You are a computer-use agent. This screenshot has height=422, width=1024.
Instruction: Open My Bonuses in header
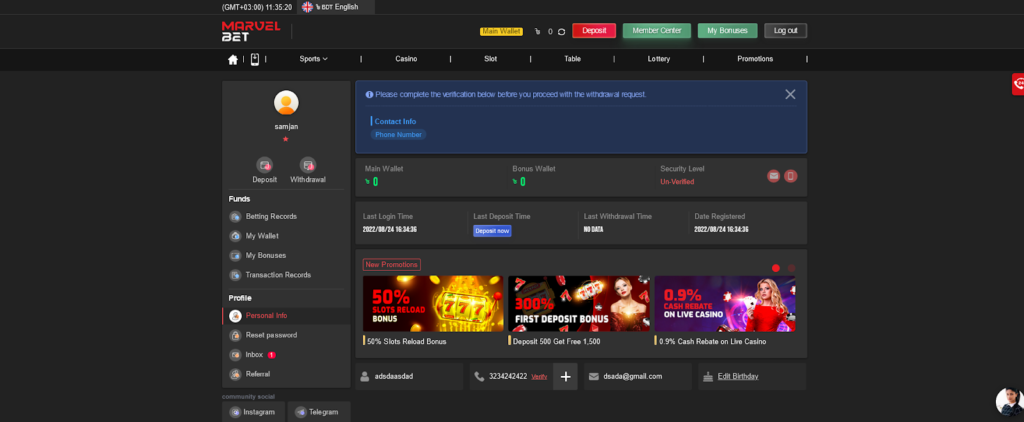click(728, 31)
